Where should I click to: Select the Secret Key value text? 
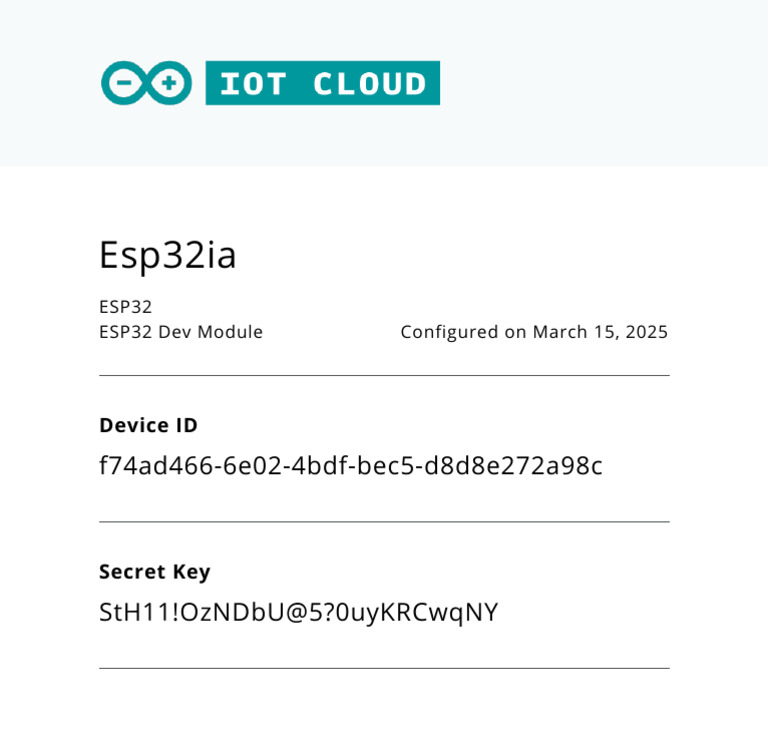[298, 612]
